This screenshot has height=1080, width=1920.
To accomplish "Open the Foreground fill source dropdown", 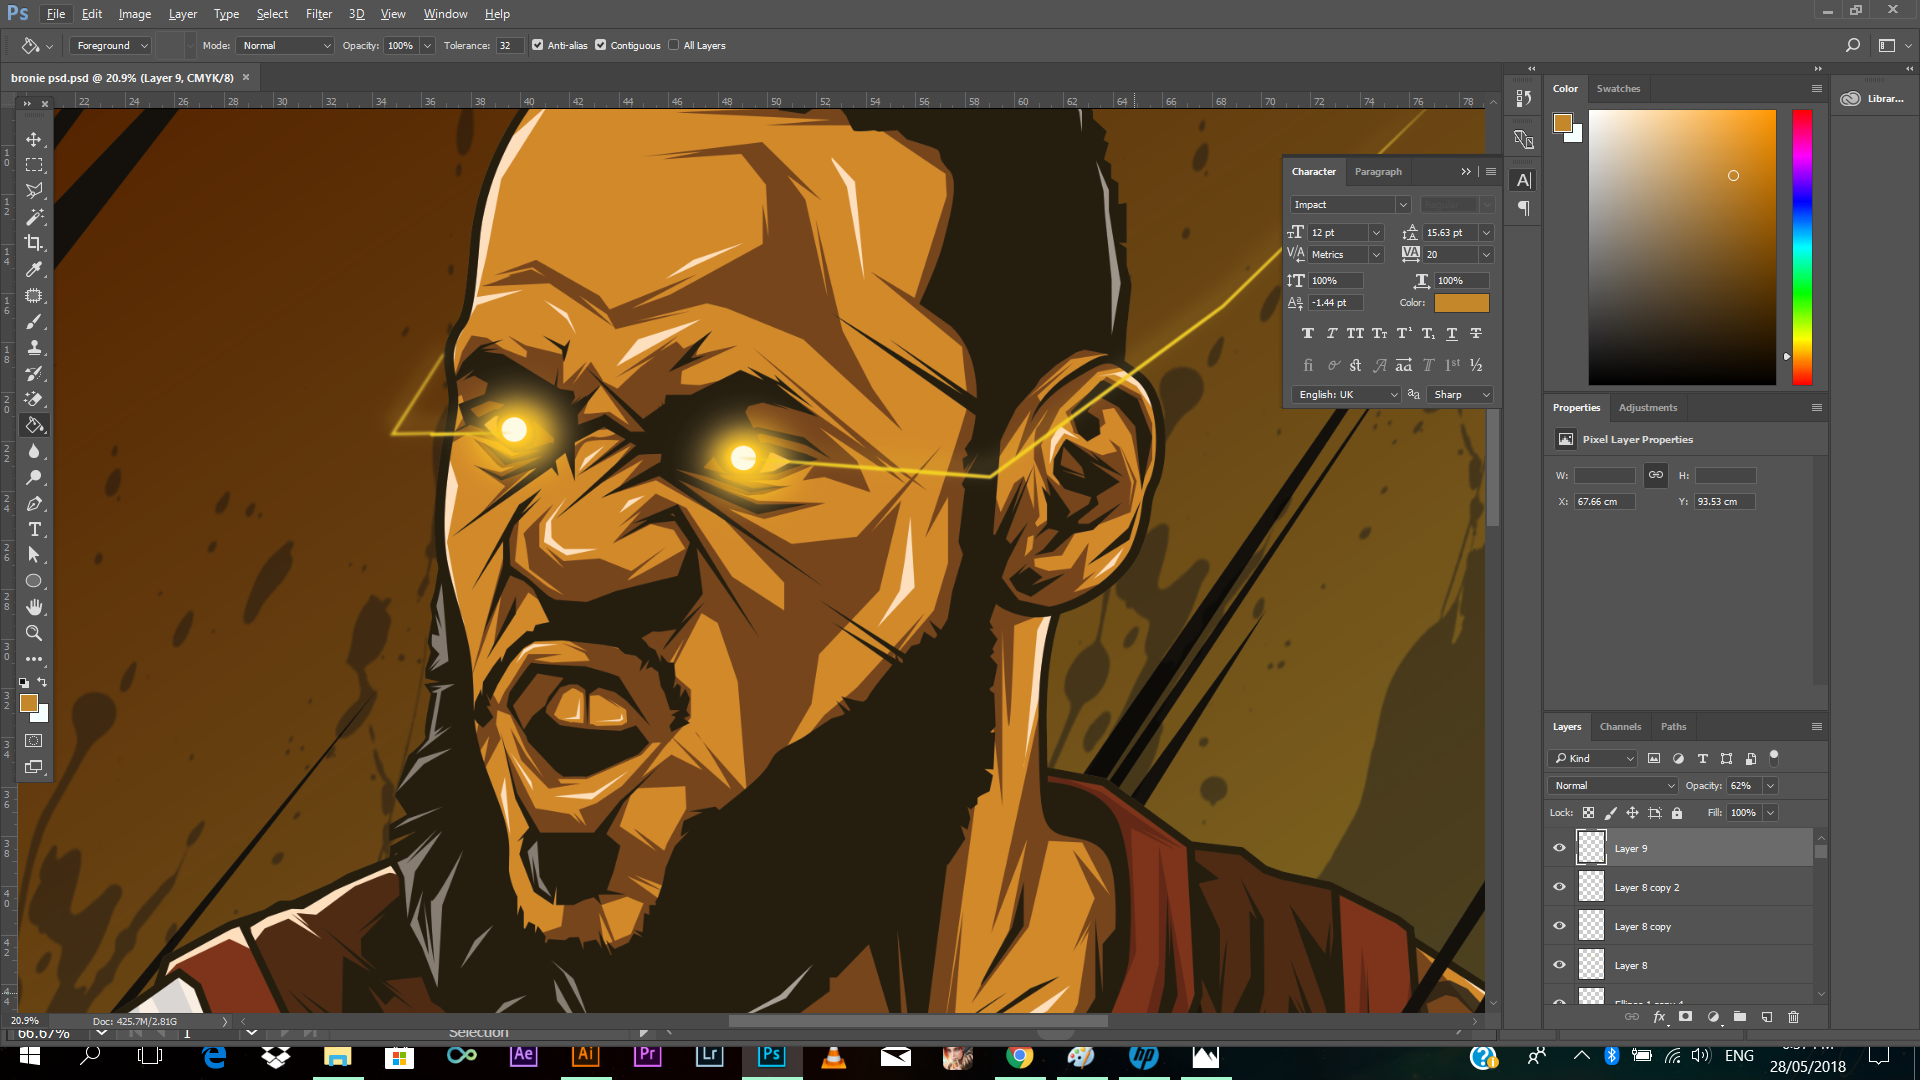I will [x=110, y=45].
